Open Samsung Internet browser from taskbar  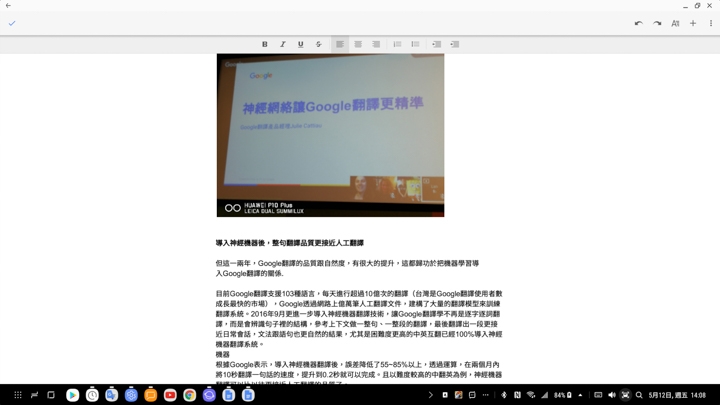209,395
